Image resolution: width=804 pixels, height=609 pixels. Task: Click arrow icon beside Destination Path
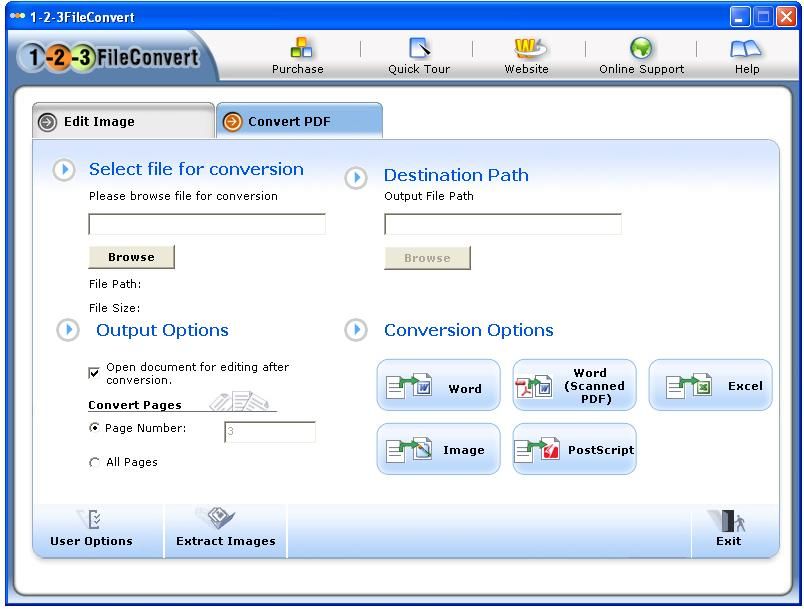coord(356,178)
